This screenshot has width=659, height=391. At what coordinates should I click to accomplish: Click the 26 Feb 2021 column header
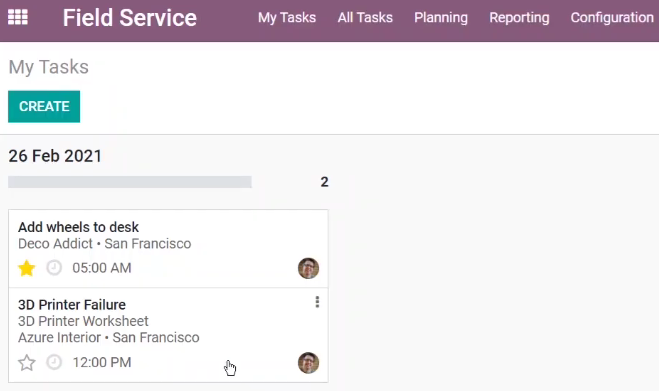(x=55, y=156)
